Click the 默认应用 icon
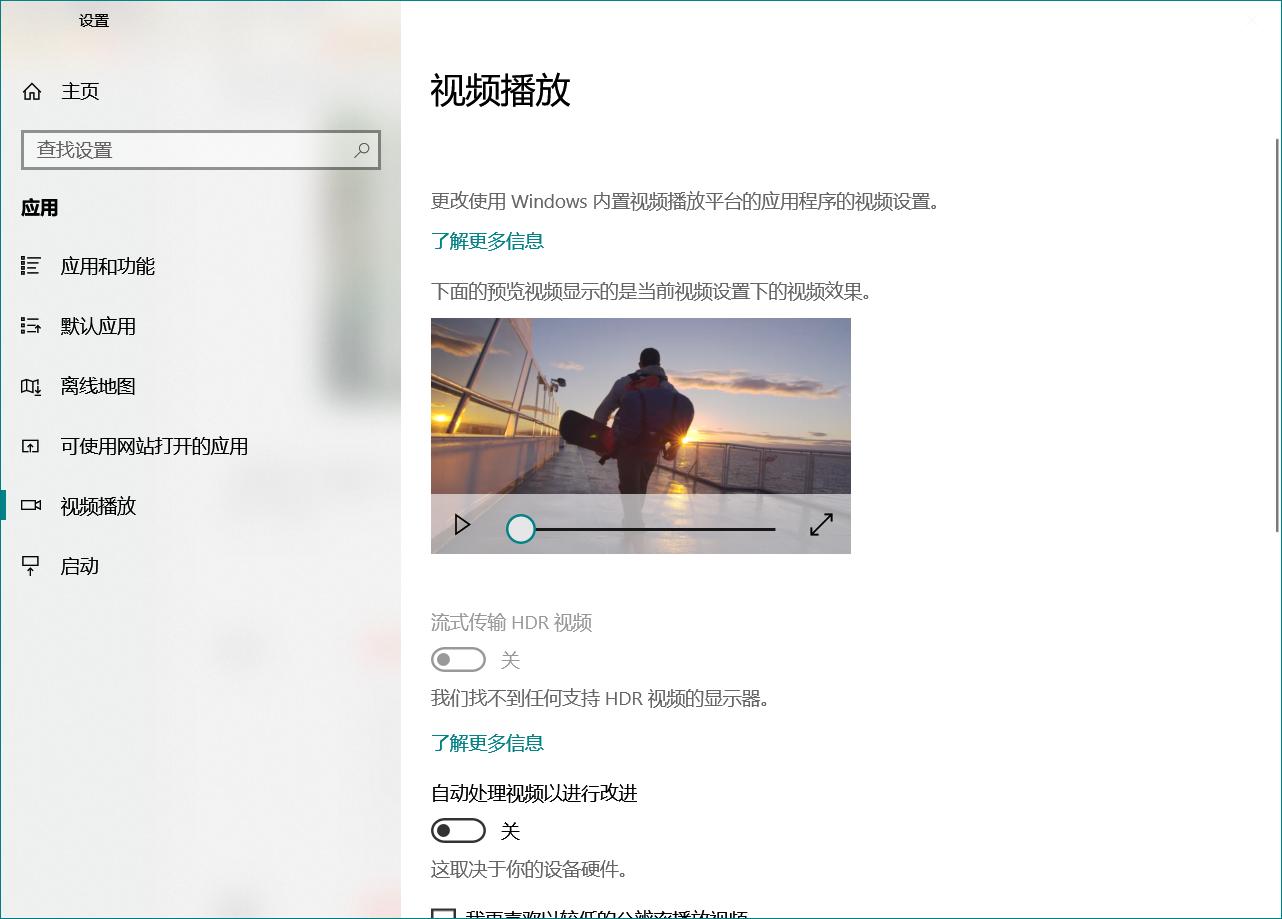Viewport: 1282px width, 919px height. [31, 326]
